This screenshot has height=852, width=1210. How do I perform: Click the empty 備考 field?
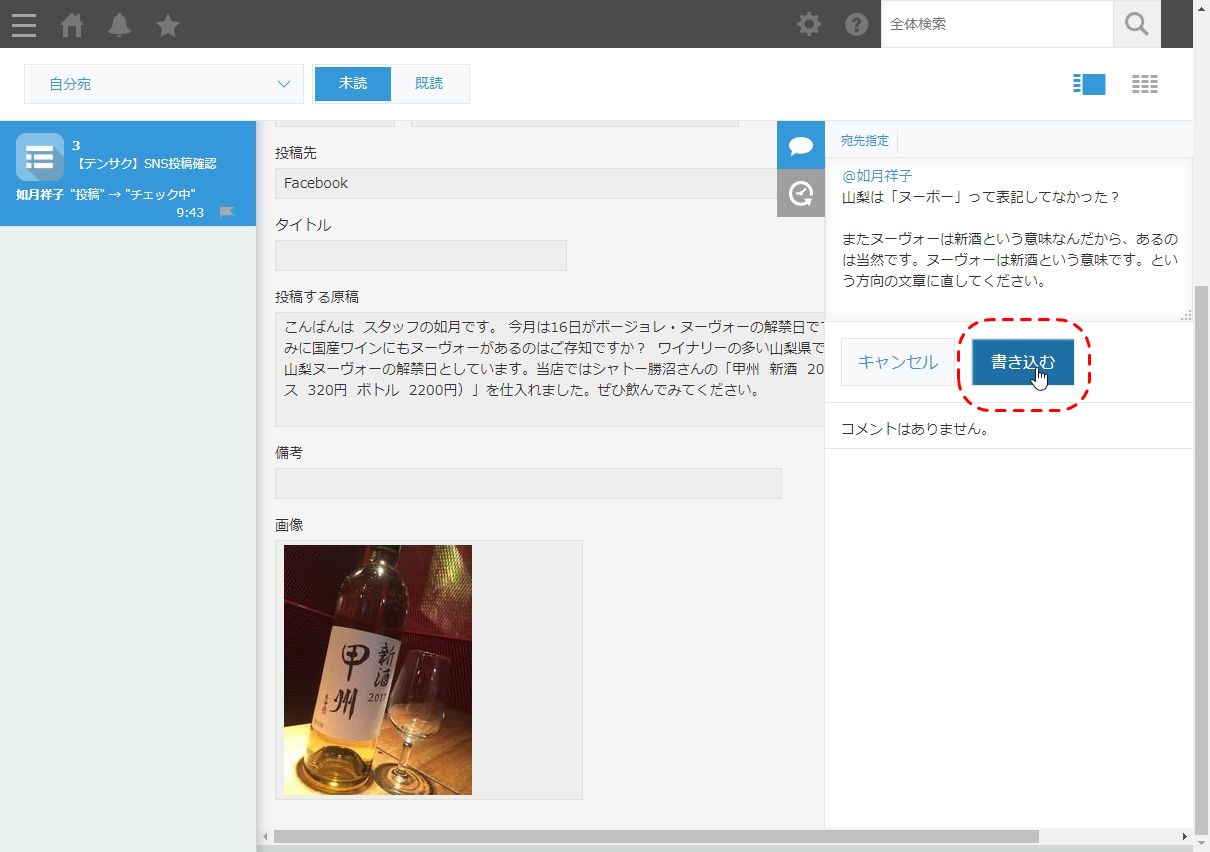tap(528, 483)
